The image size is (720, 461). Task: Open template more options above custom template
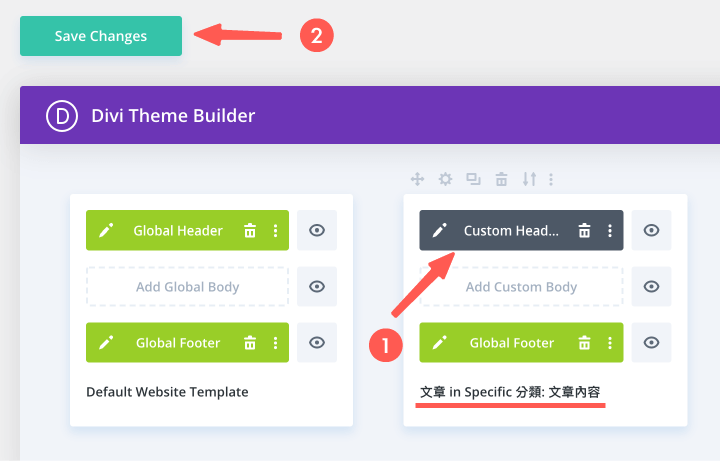pos(551,179)
